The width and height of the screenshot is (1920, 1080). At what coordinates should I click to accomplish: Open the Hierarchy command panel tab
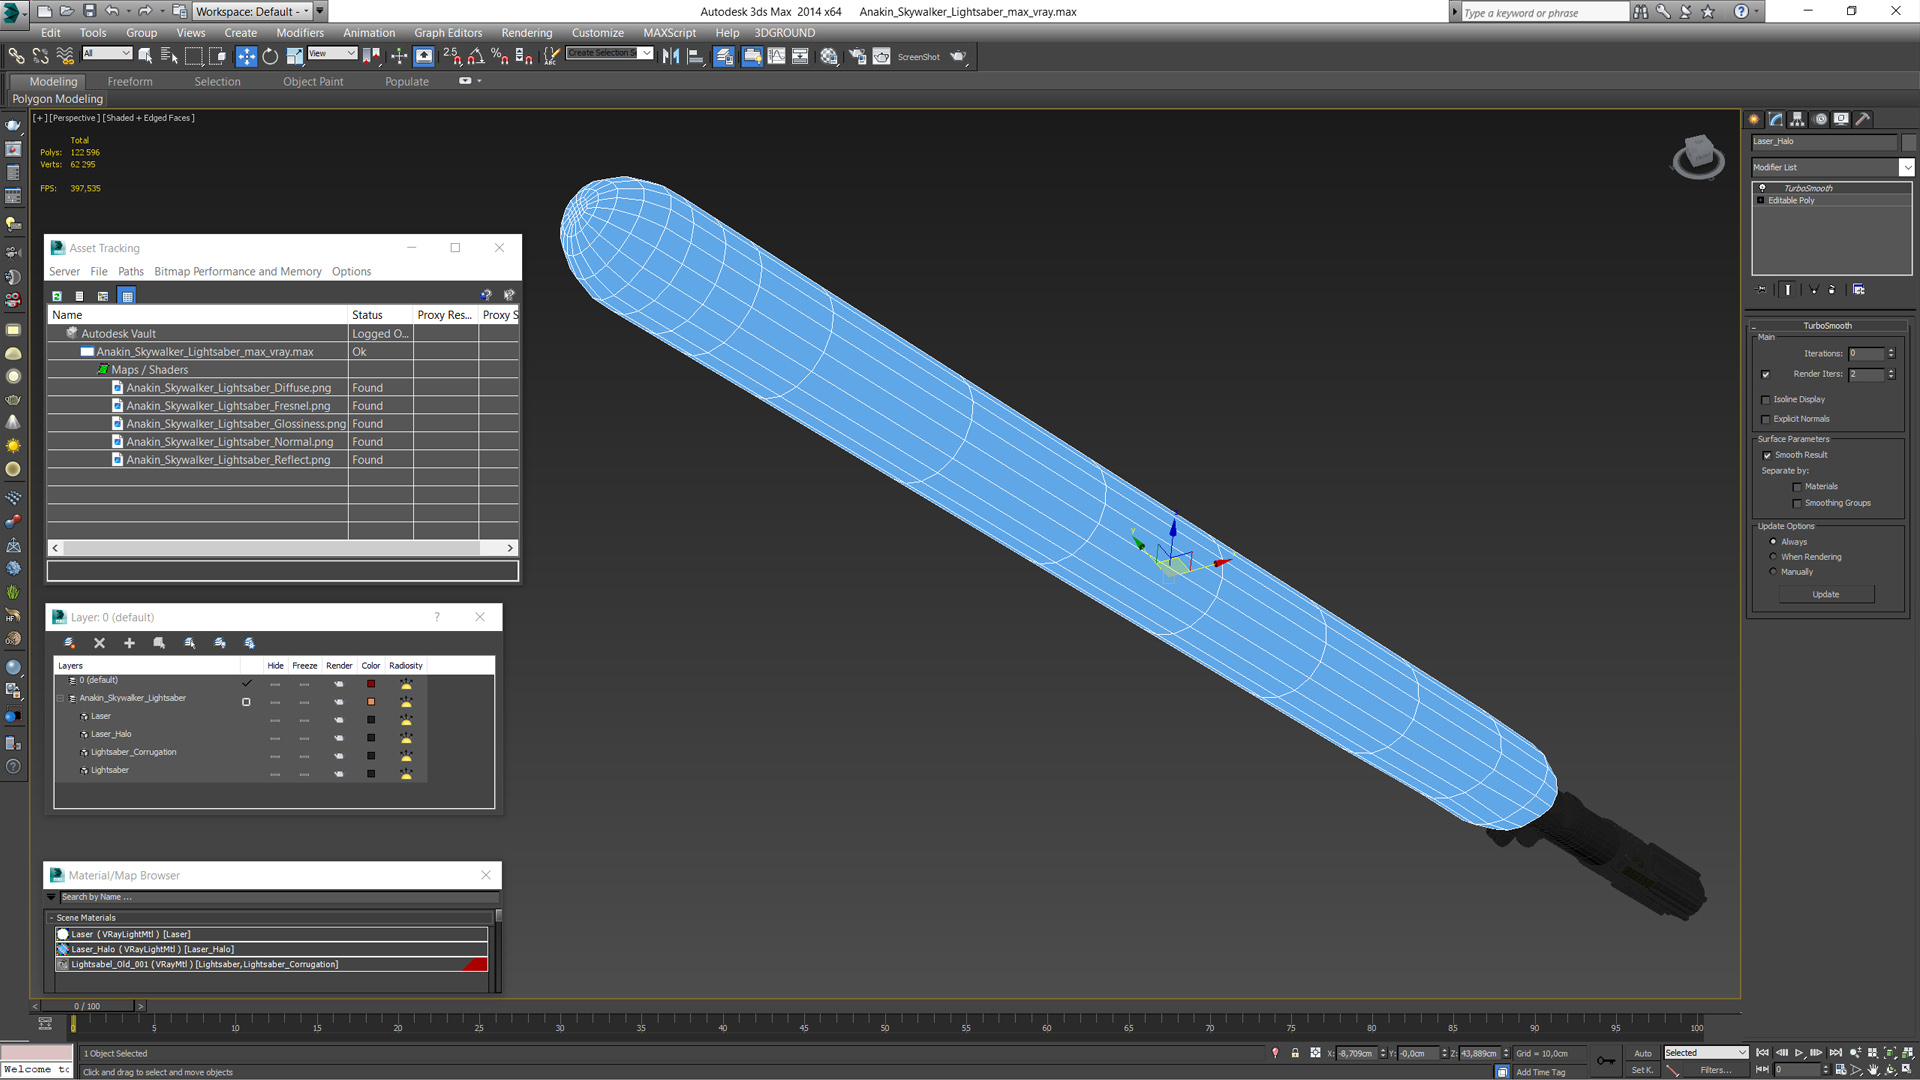(x=1797, y=119)
